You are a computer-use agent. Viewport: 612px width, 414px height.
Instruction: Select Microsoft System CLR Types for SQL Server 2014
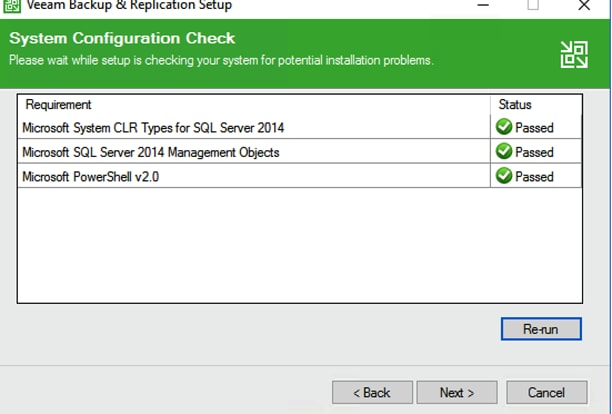pos(300,127)
